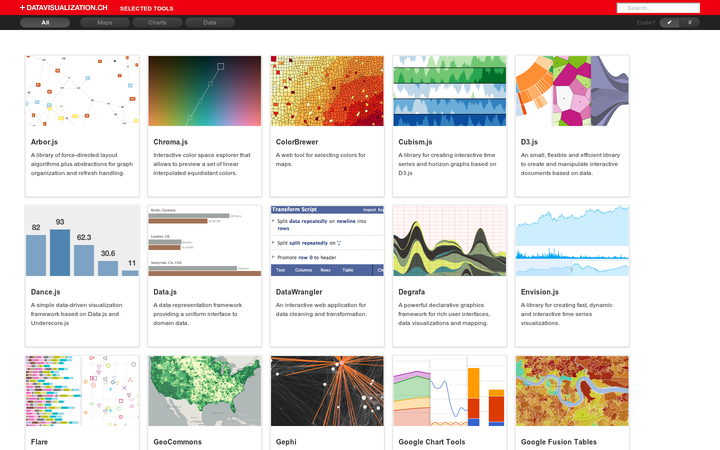Viewport: 720px width, 450px height.
Task: Click the Gephi title
Action: pos(286,442)
